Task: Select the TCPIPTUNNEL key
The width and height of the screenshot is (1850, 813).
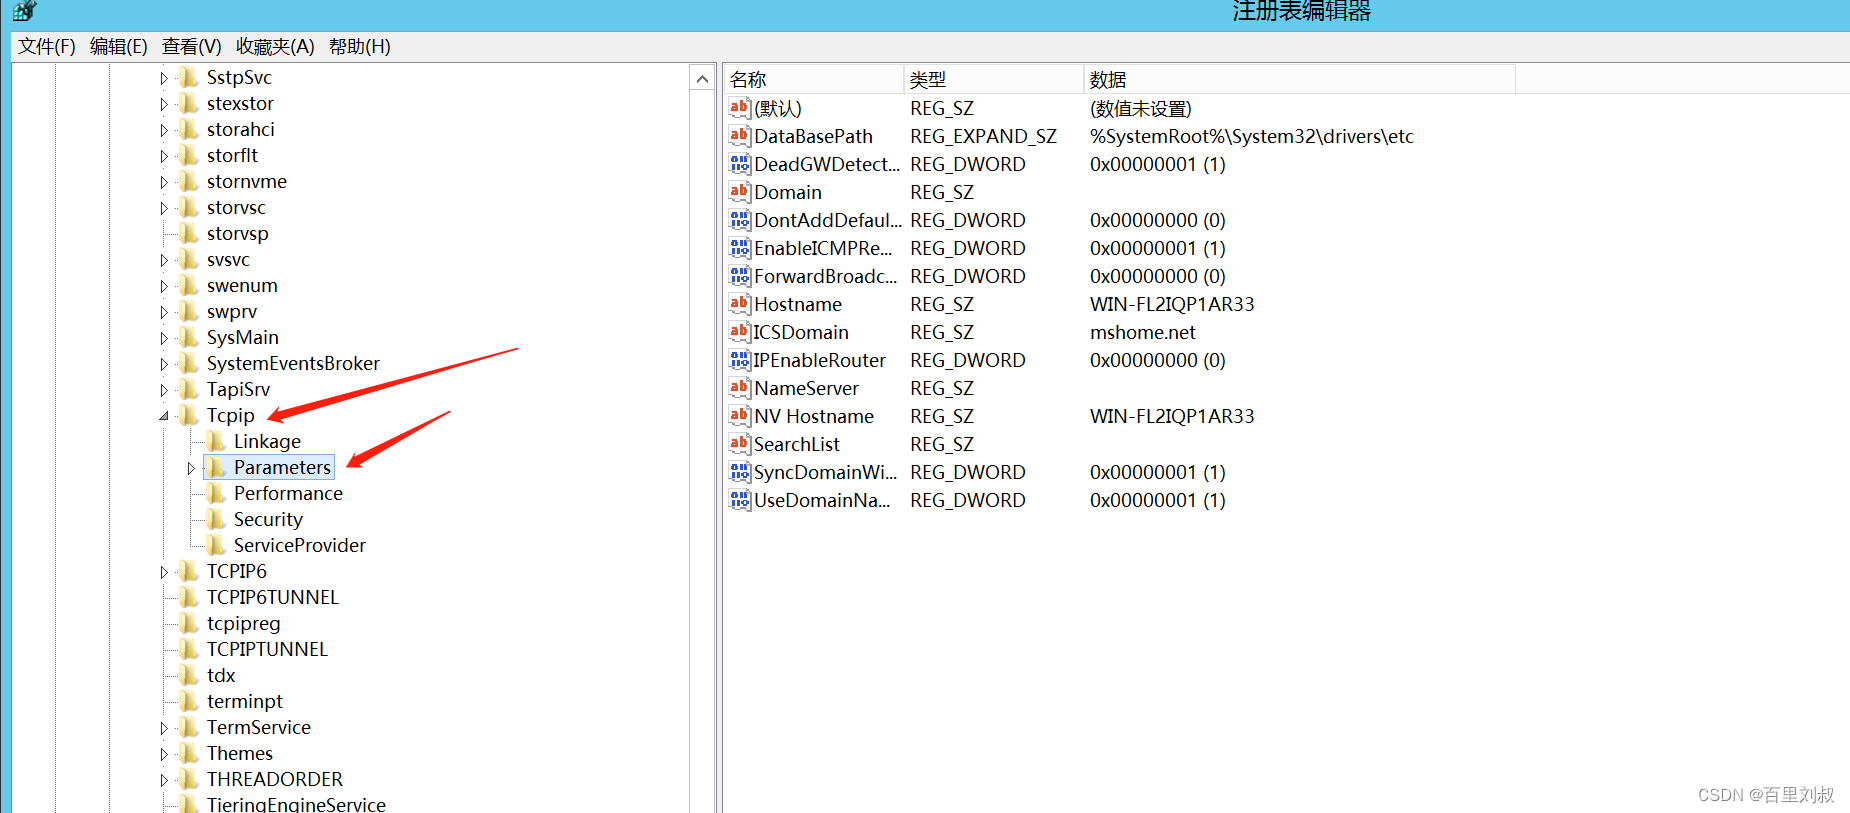Action: pyautogui.click(x=267, y=649)
